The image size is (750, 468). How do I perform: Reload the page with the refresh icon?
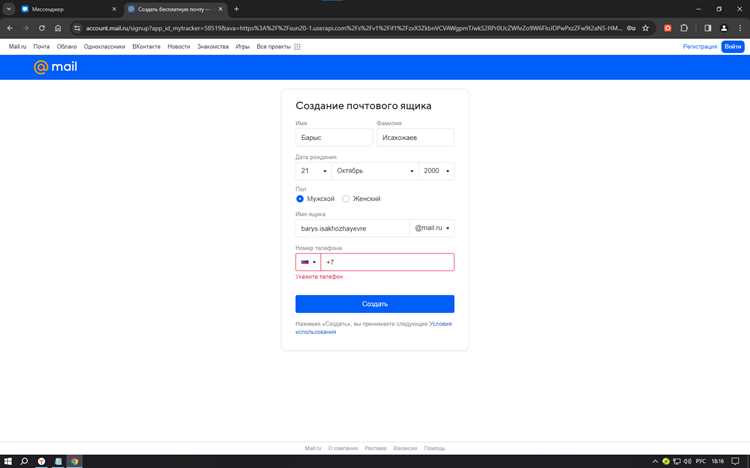coord(42,28)
